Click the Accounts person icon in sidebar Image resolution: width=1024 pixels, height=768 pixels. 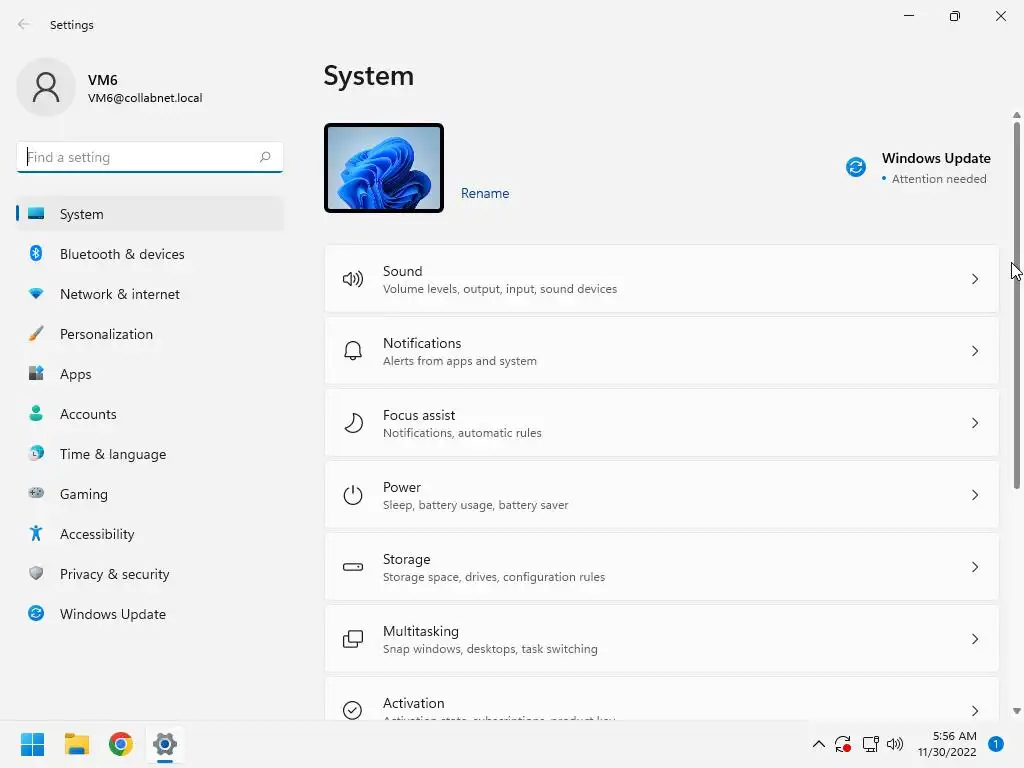(36, 413)
